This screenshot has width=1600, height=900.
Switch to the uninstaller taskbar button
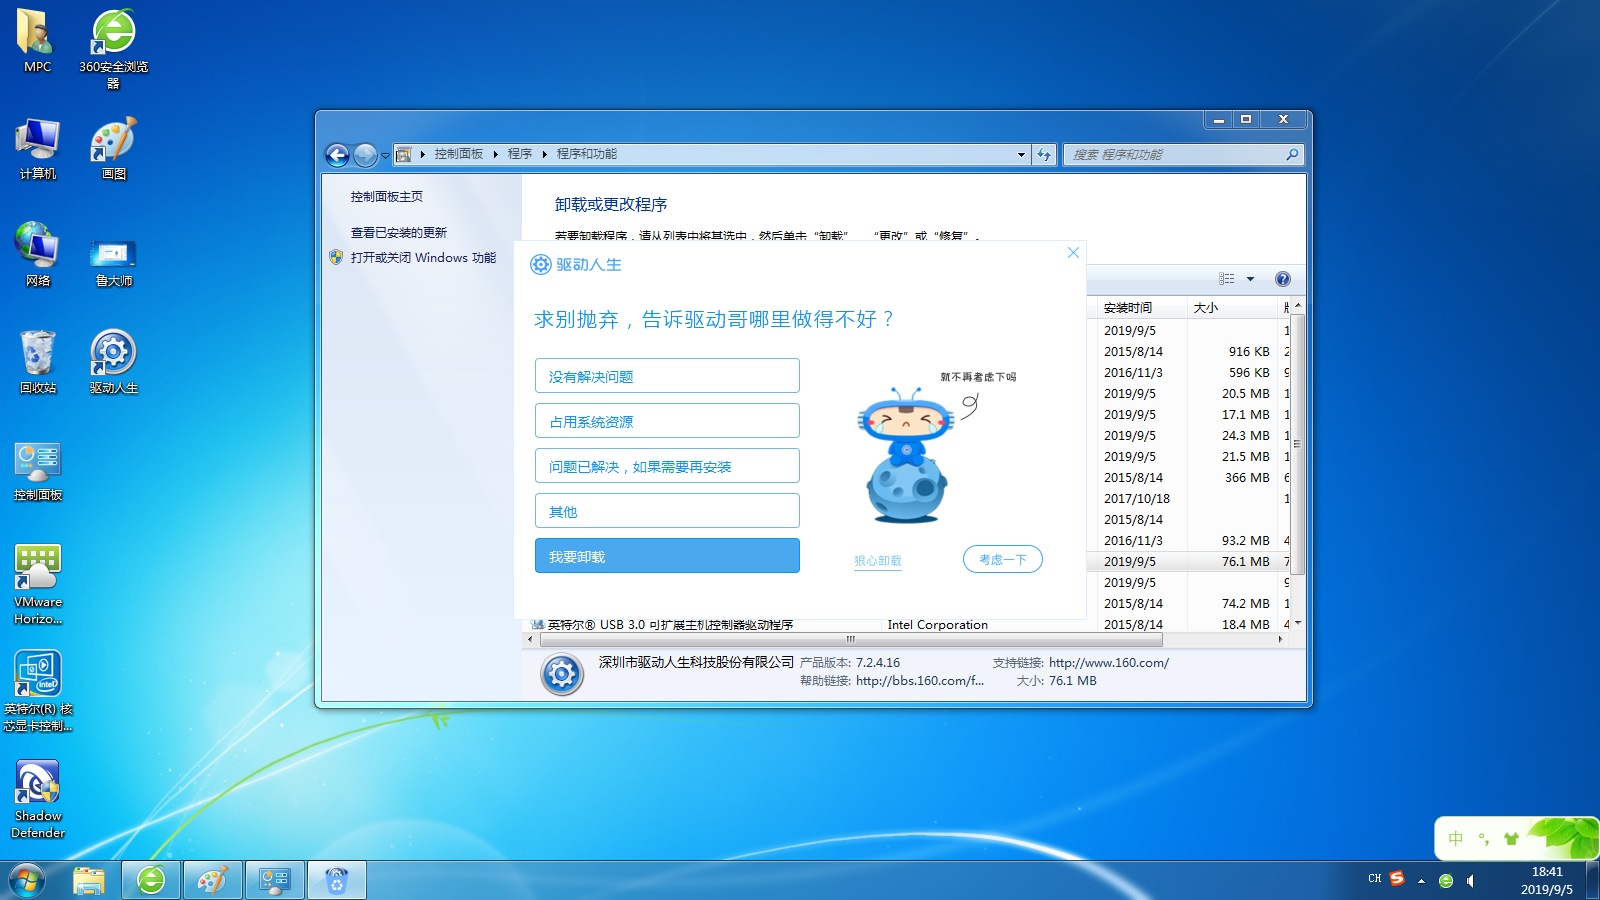click(337, 881)
